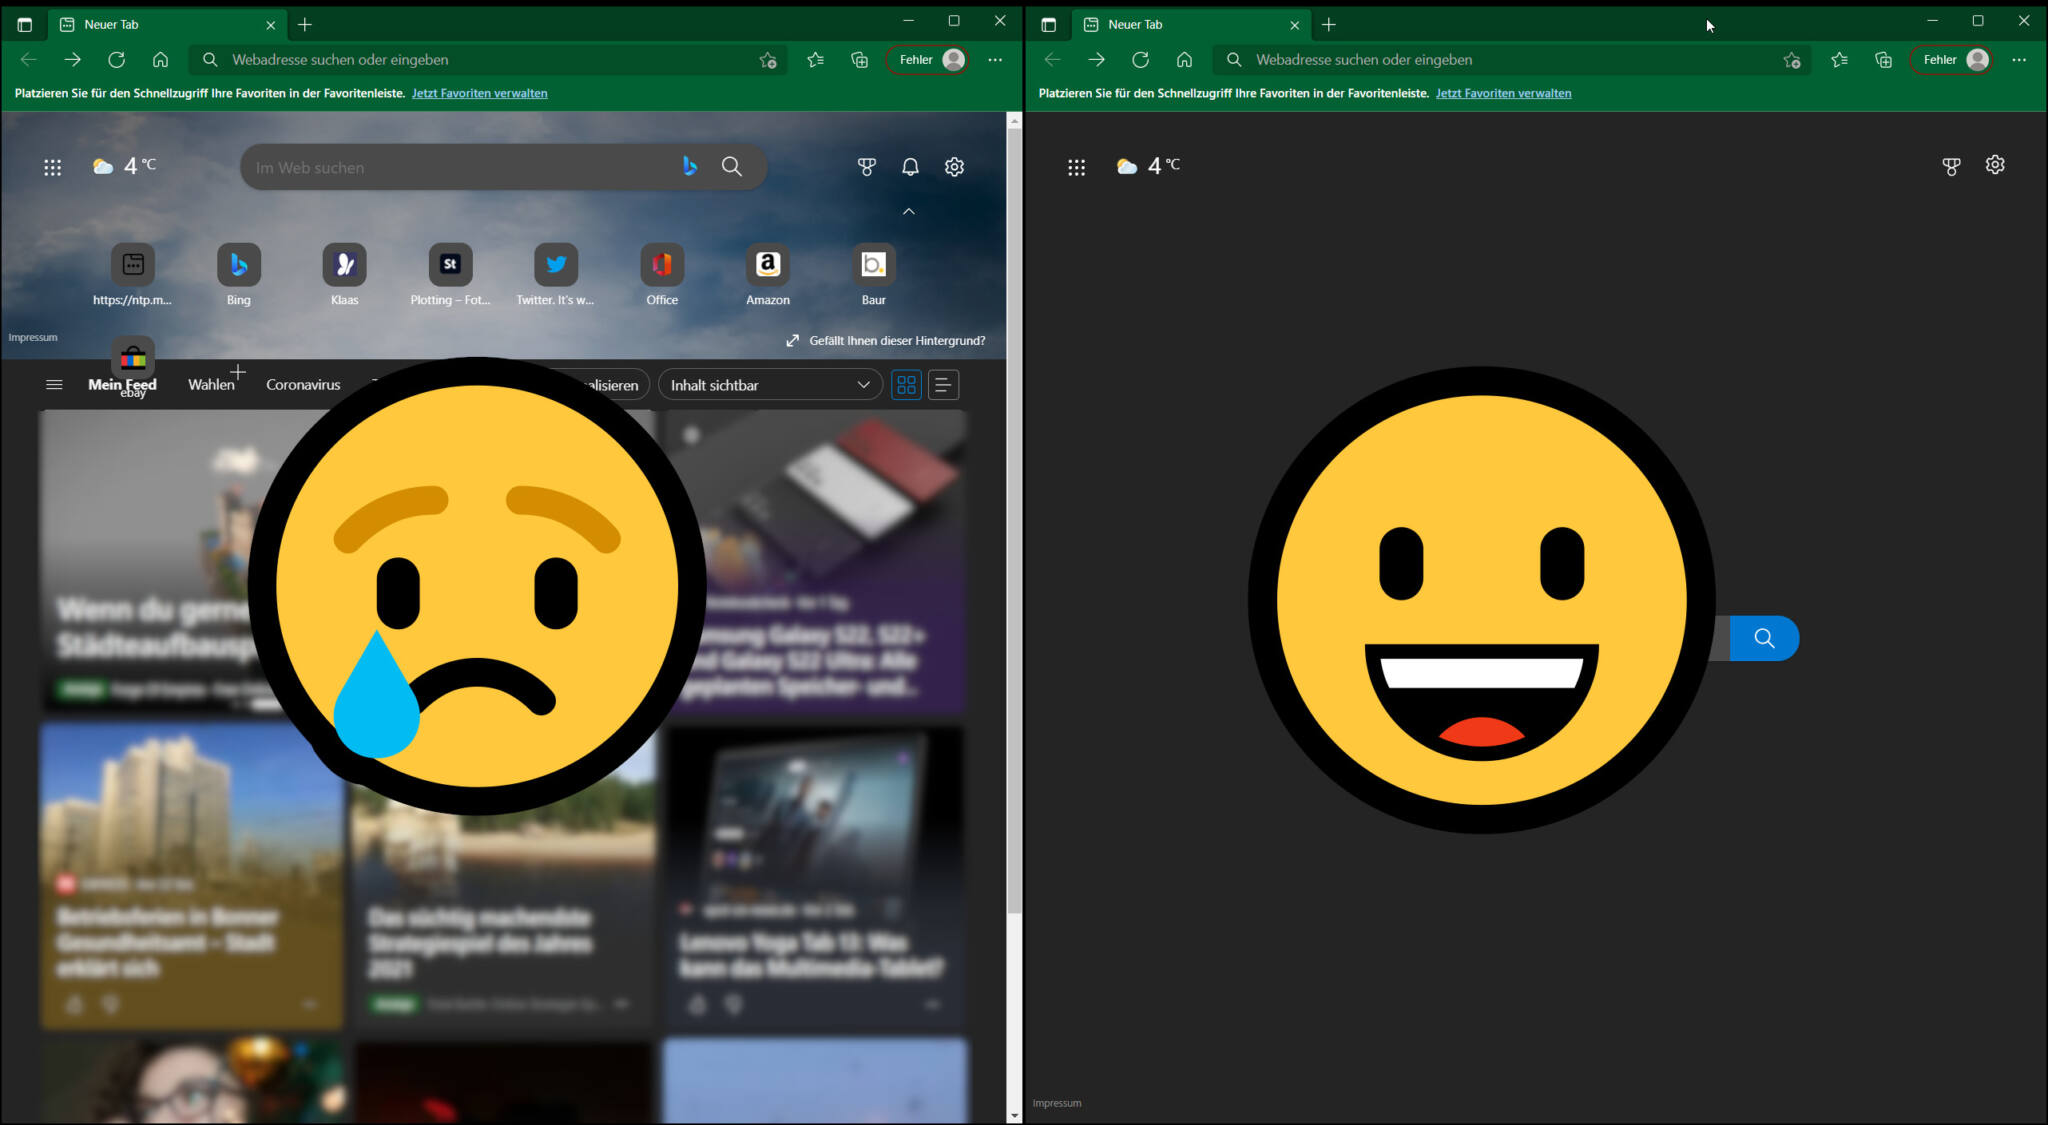This screenshot has width=2048, height=1125.
Task: Start a Bing search with the magnifier icon
Action: [732, 166]
